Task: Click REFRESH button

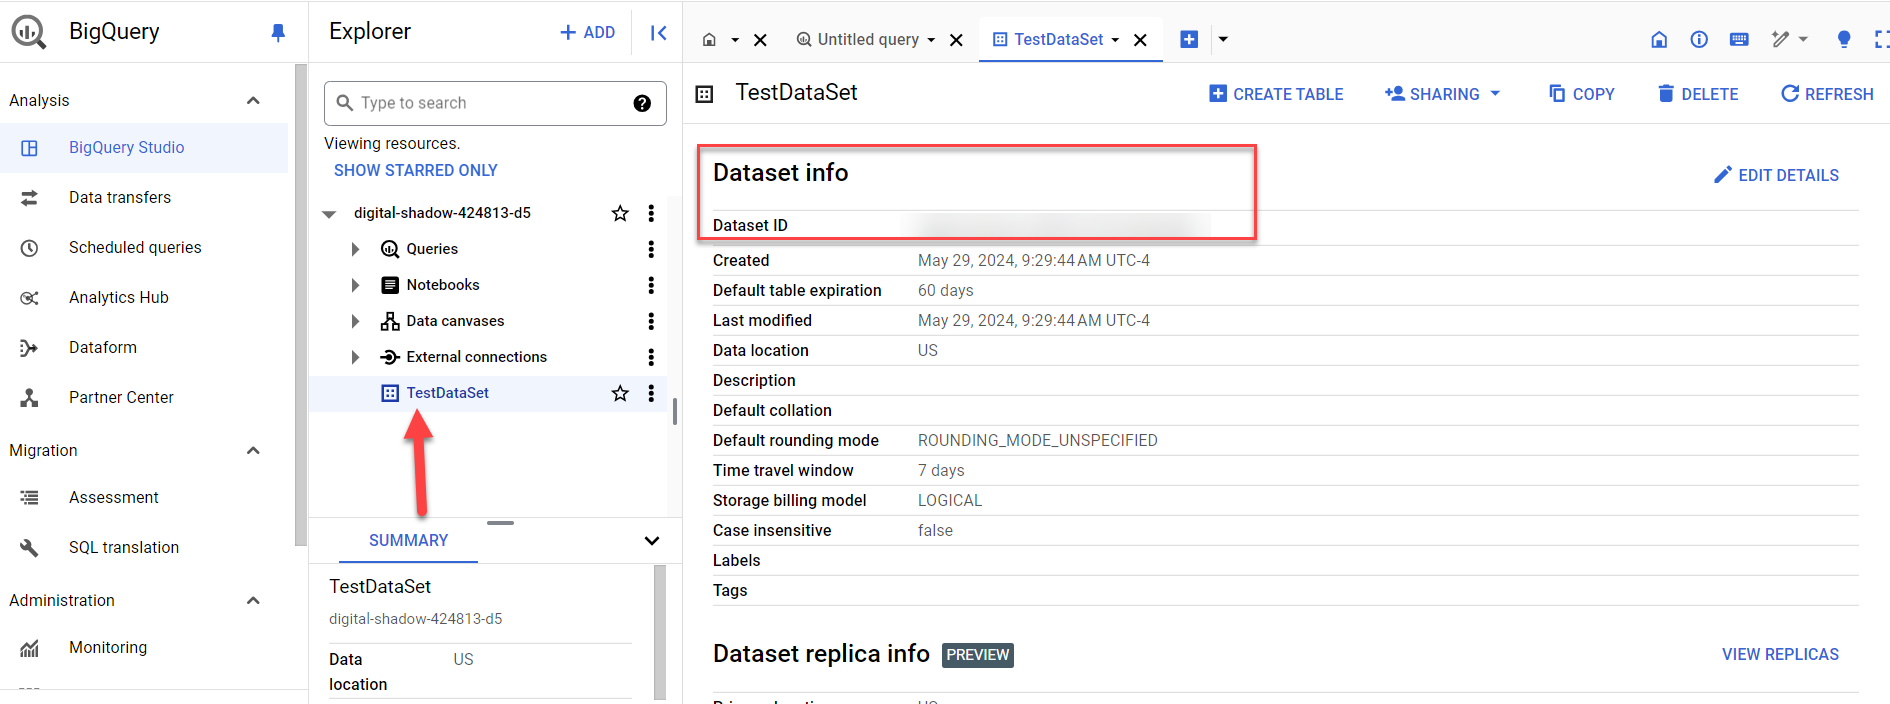Action: [1827, 94]
